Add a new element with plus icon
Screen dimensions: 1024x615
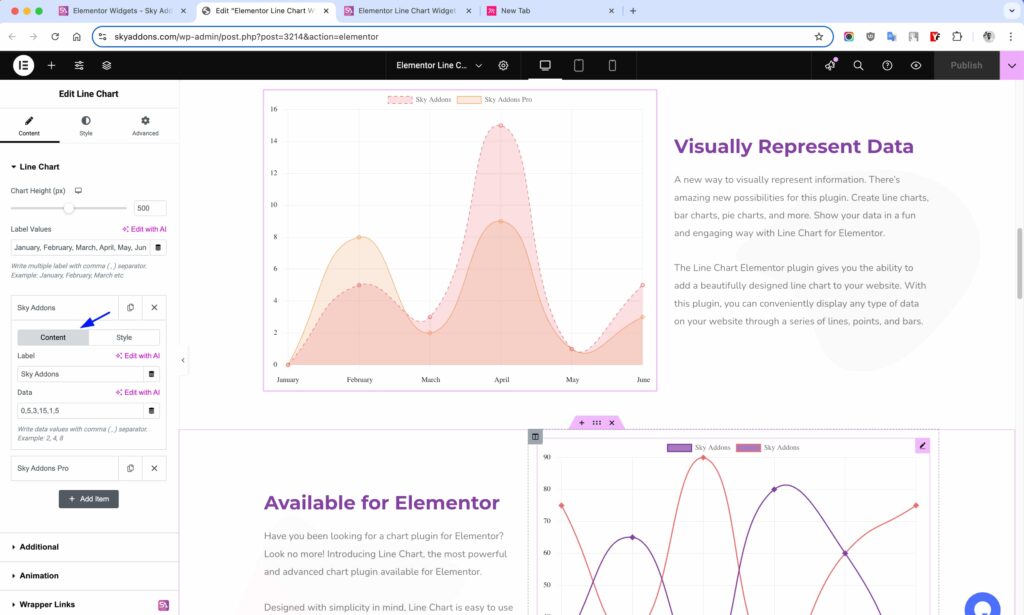(x=51, y=65)
